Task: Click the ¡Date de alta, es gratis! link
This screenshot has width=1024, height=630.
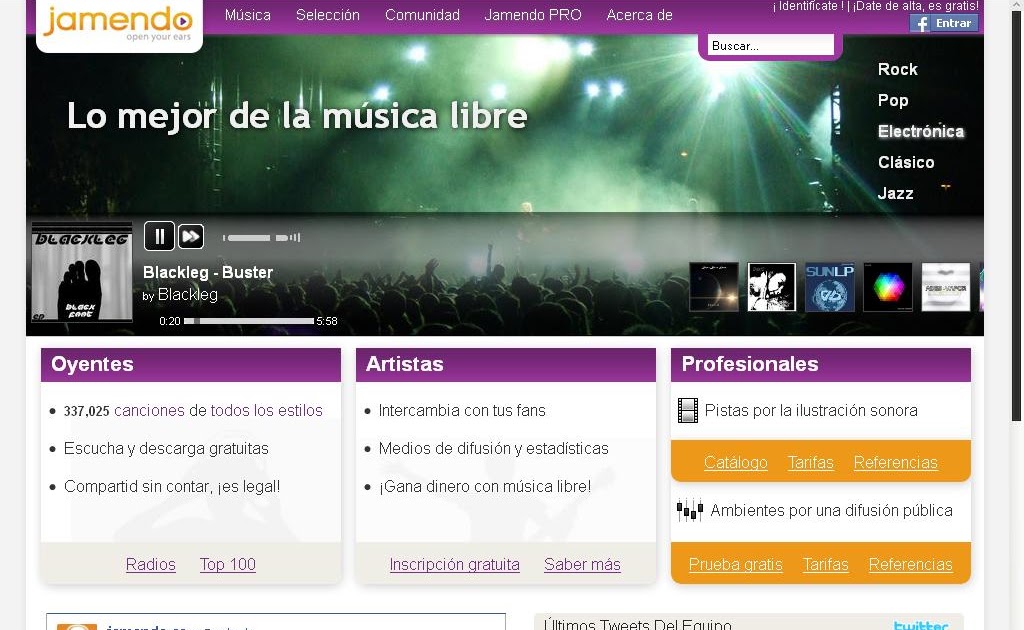Action: 916,7
